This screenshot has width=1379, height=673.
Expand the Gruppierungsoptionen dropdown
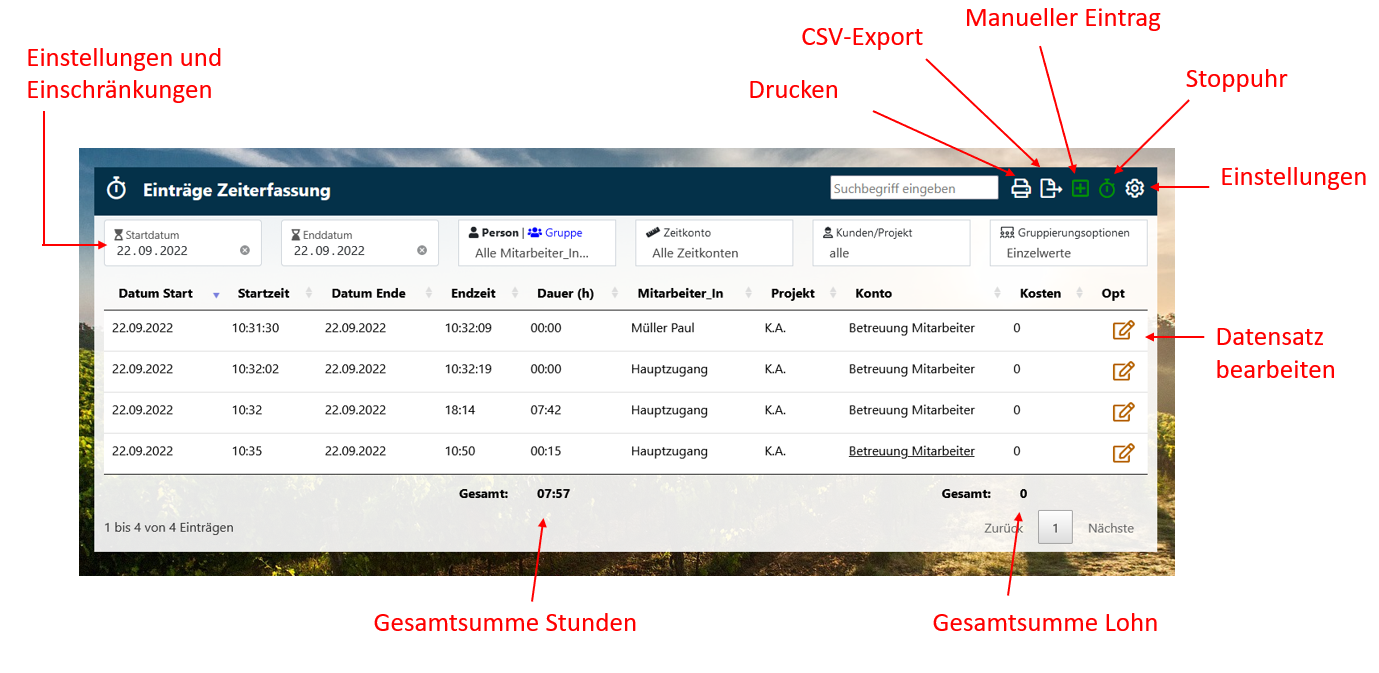pos(1068,244)
